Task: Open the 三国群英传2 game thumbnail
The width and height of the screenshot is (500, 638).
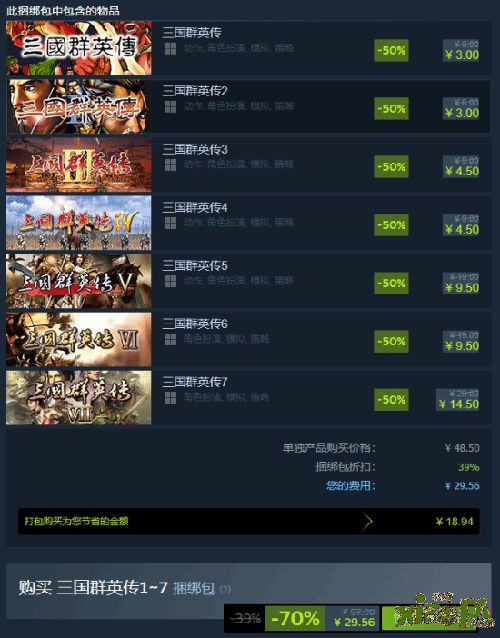Action: (79, 106)
